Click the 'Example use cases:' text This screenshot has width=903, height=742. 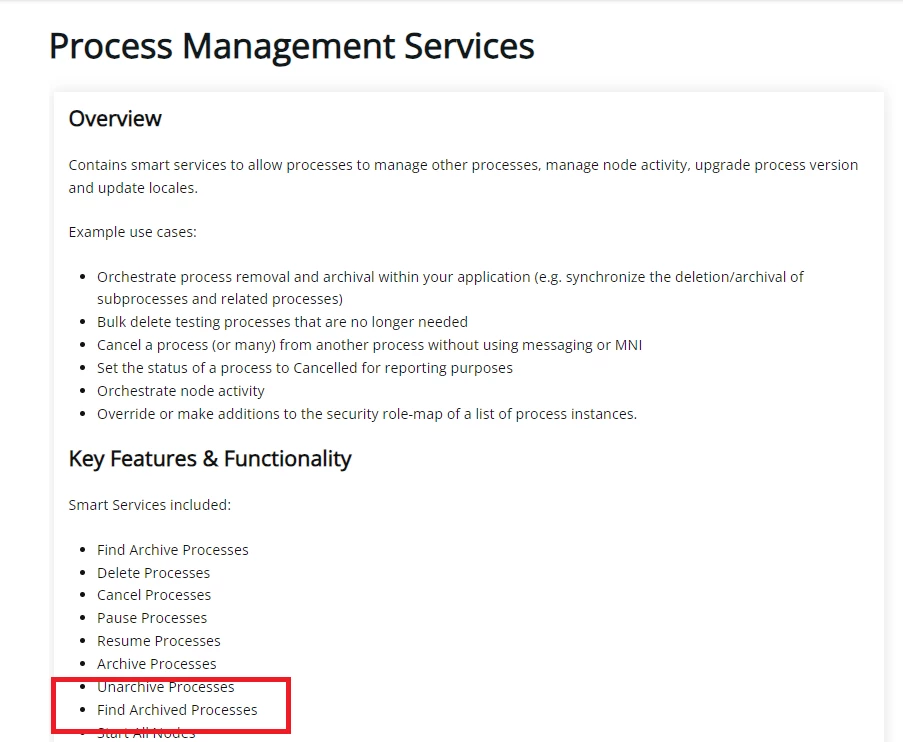pyautogui.click(x=132, y=232)
